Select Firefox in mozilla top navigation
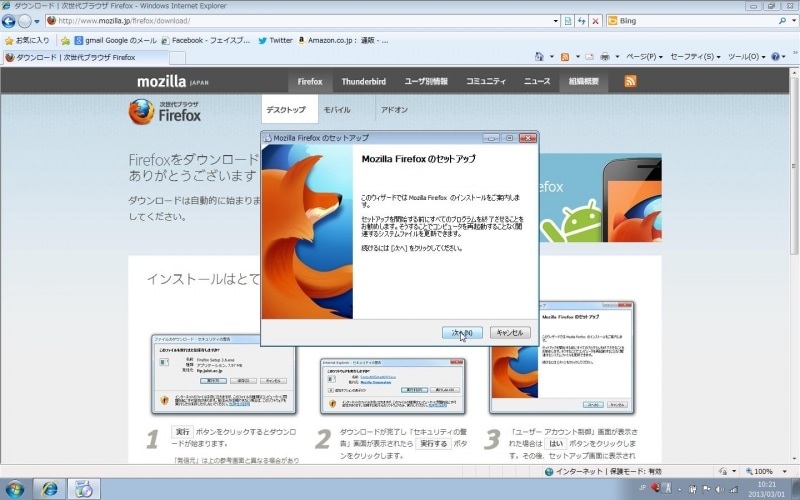Image resolution: width=800 pixels, height=500 pixels. coord(310,81)
